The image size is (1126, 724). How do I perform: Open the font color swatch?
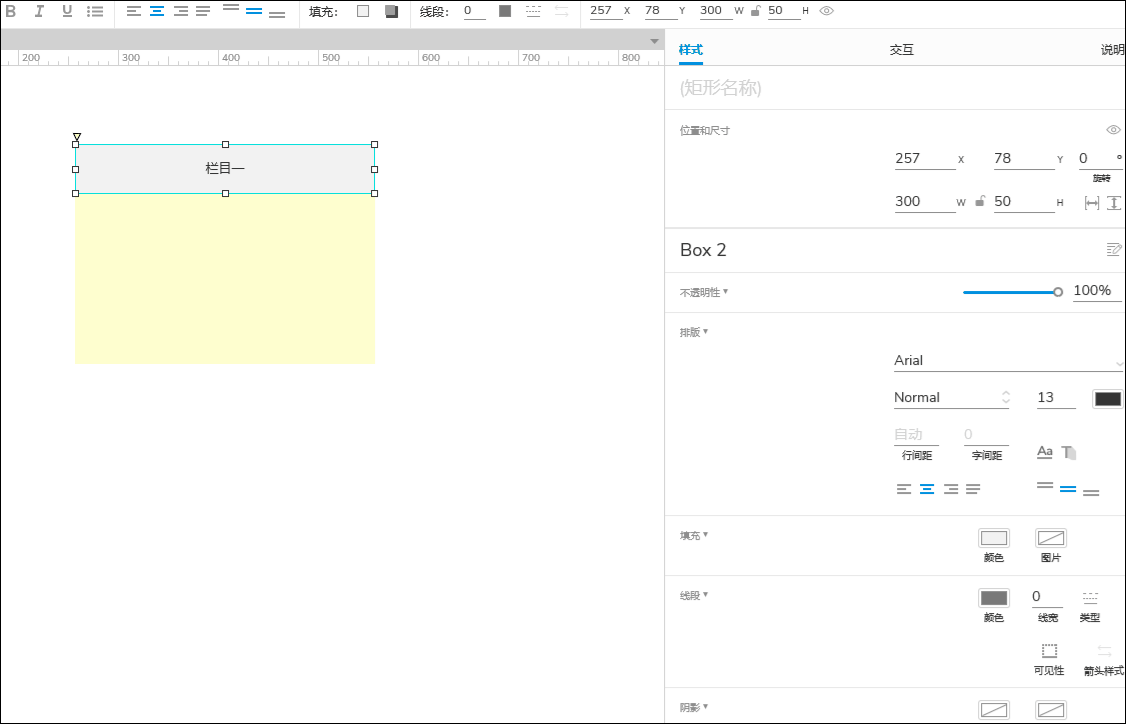(x=1107, y=399)
